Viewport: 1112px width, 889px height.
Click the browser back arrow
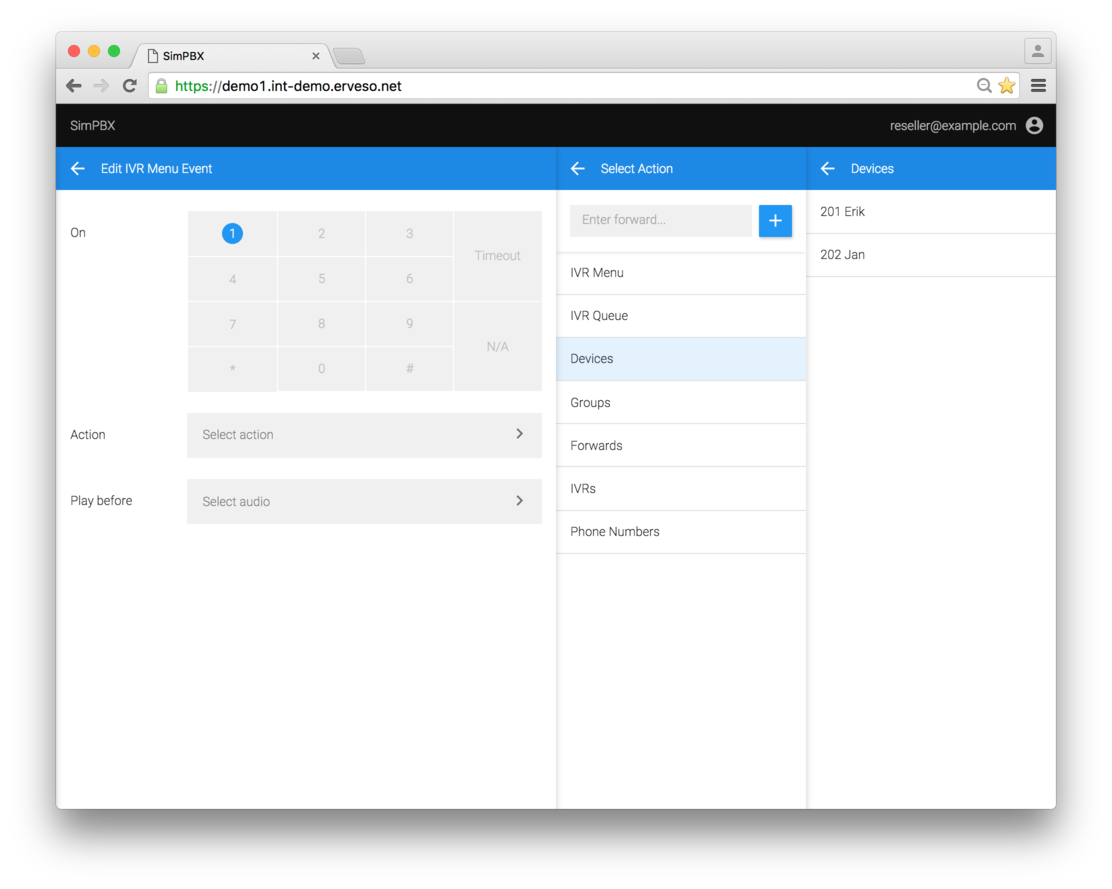tap(74, 86)
